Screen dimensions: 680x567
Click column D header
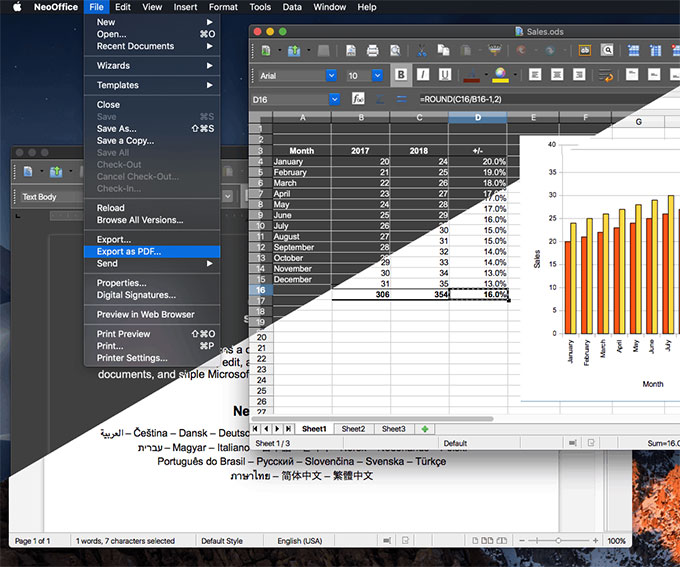(x=478, y=117)
